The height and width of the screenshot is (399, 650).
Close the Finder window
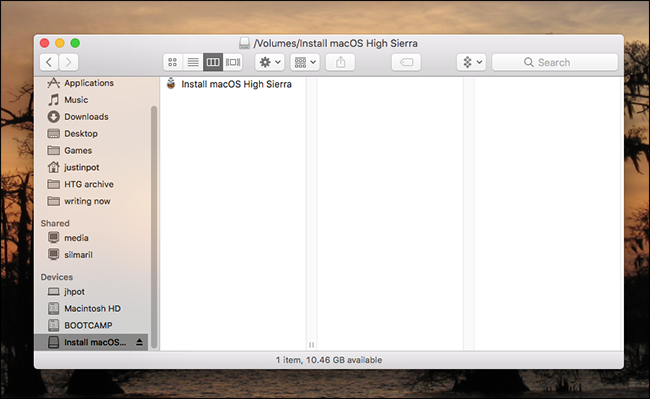[x=44, y=43]
